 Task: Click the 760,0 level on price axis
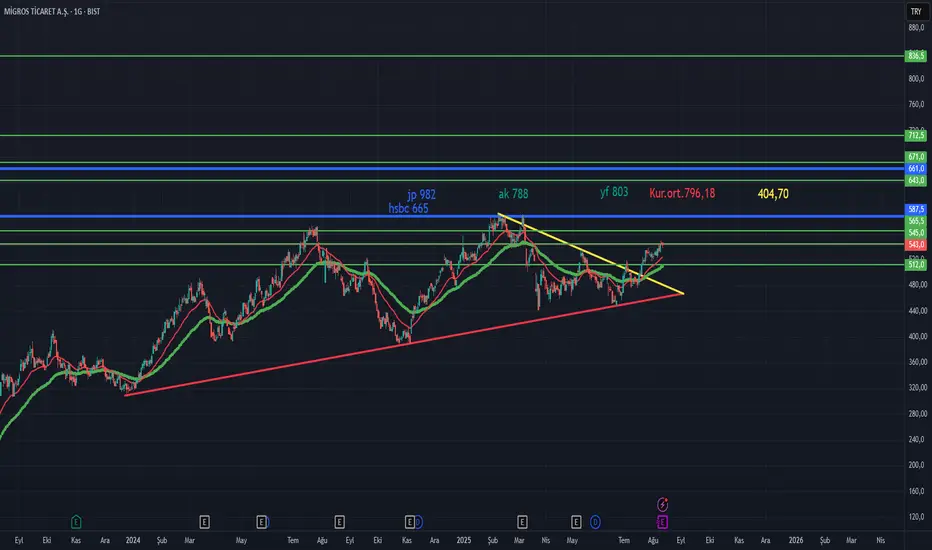(x=916, y=104)
